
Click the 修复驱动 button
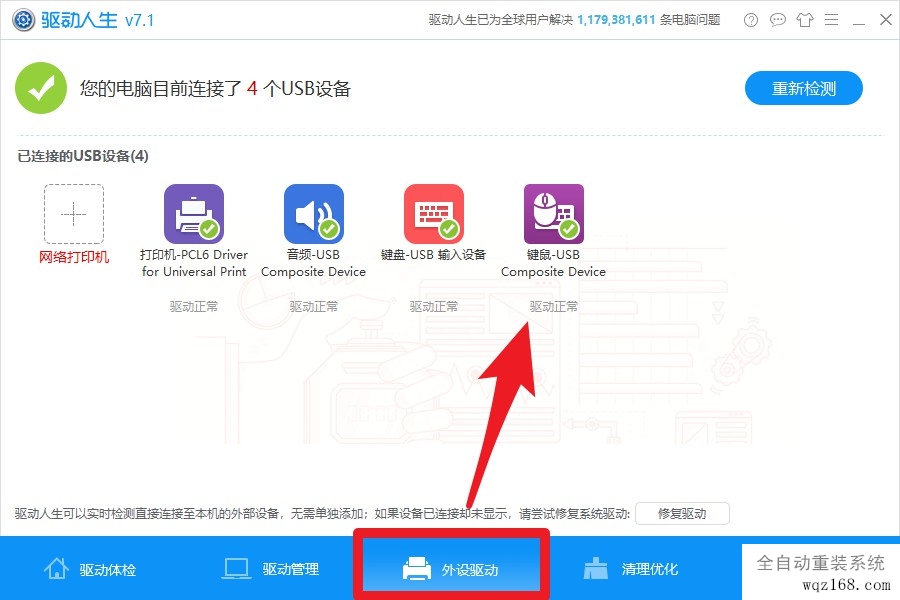click(682, 513)
